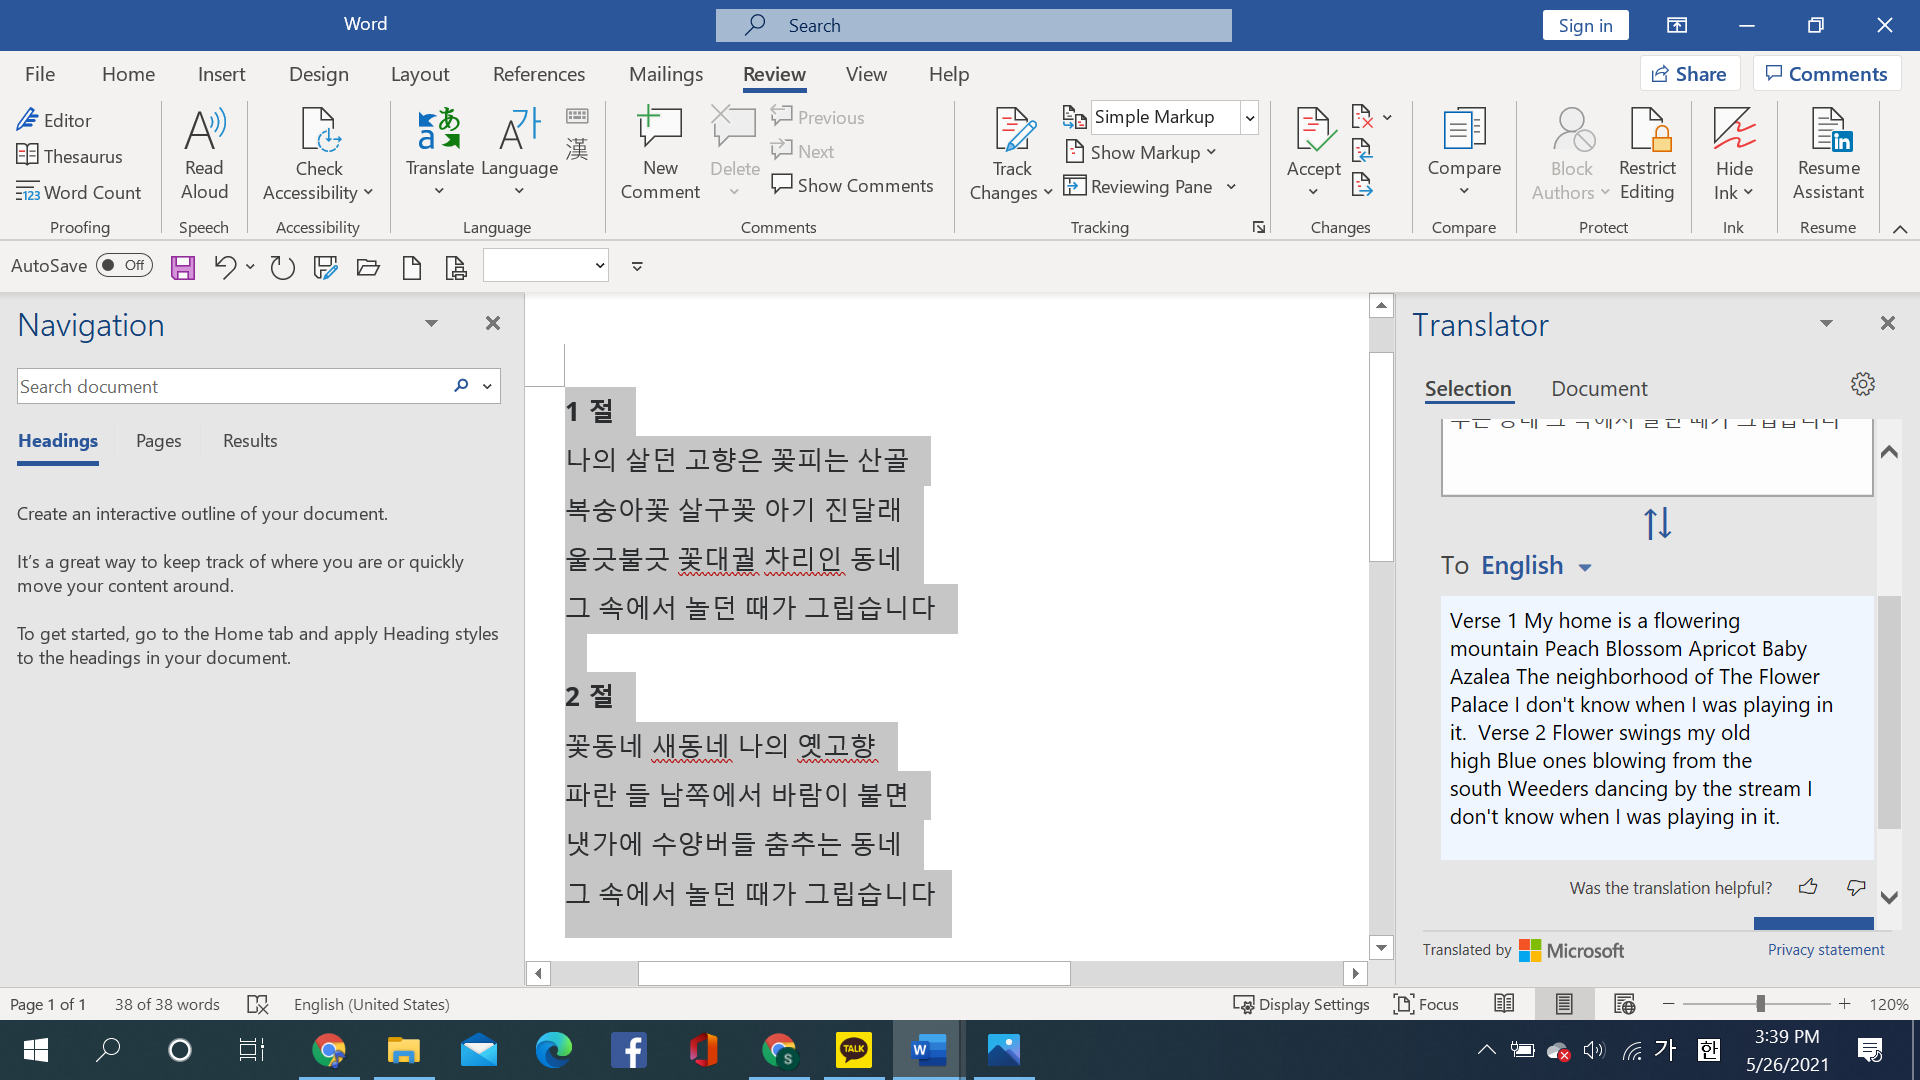This screenshot has height=1080, width=1920.
Task: Click the Sign in button
Action: (1585, 25)
